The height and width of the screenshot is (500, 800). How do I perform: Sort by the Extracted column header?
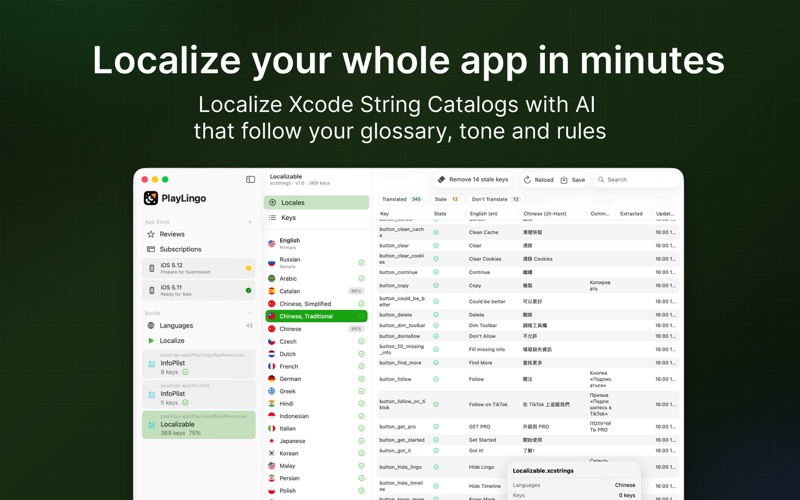coord(631,214)
